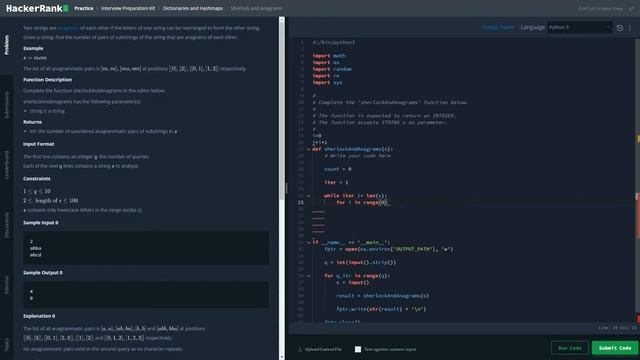
Task: Click the fptr = open(os.environ line
Action: (389, 249)
